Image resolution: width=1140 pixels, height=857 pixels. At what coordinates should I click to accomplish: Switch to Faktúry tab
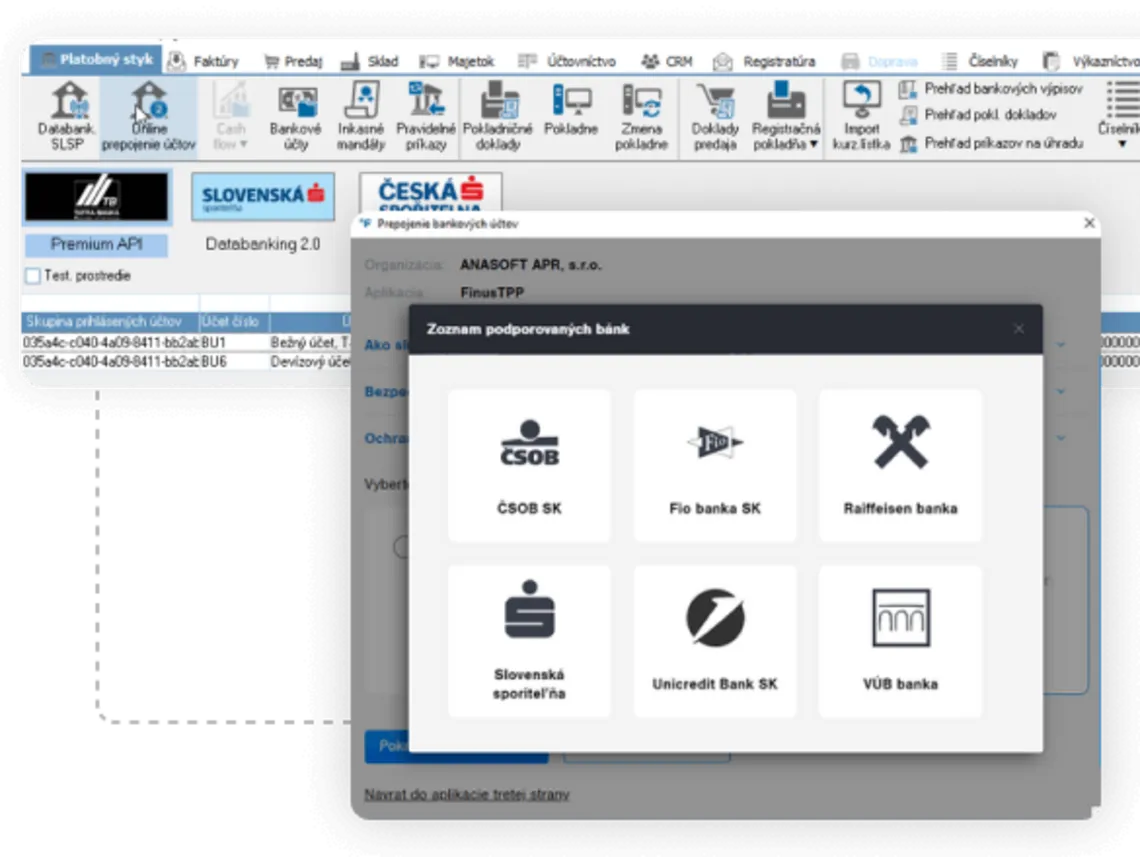click(203, 62)
